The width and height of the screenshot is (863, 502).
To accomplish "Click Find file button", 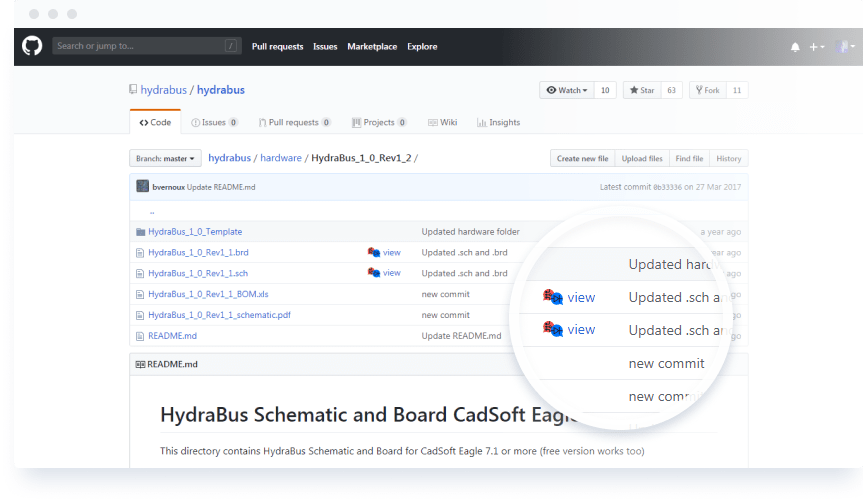I will point(689,159).
